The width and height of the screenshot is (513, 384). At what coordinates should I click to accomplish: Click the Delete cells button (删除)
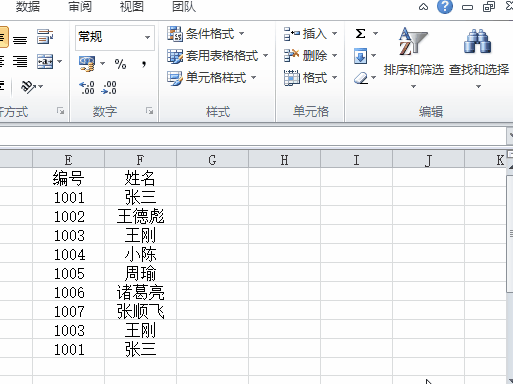coord(310,56)
